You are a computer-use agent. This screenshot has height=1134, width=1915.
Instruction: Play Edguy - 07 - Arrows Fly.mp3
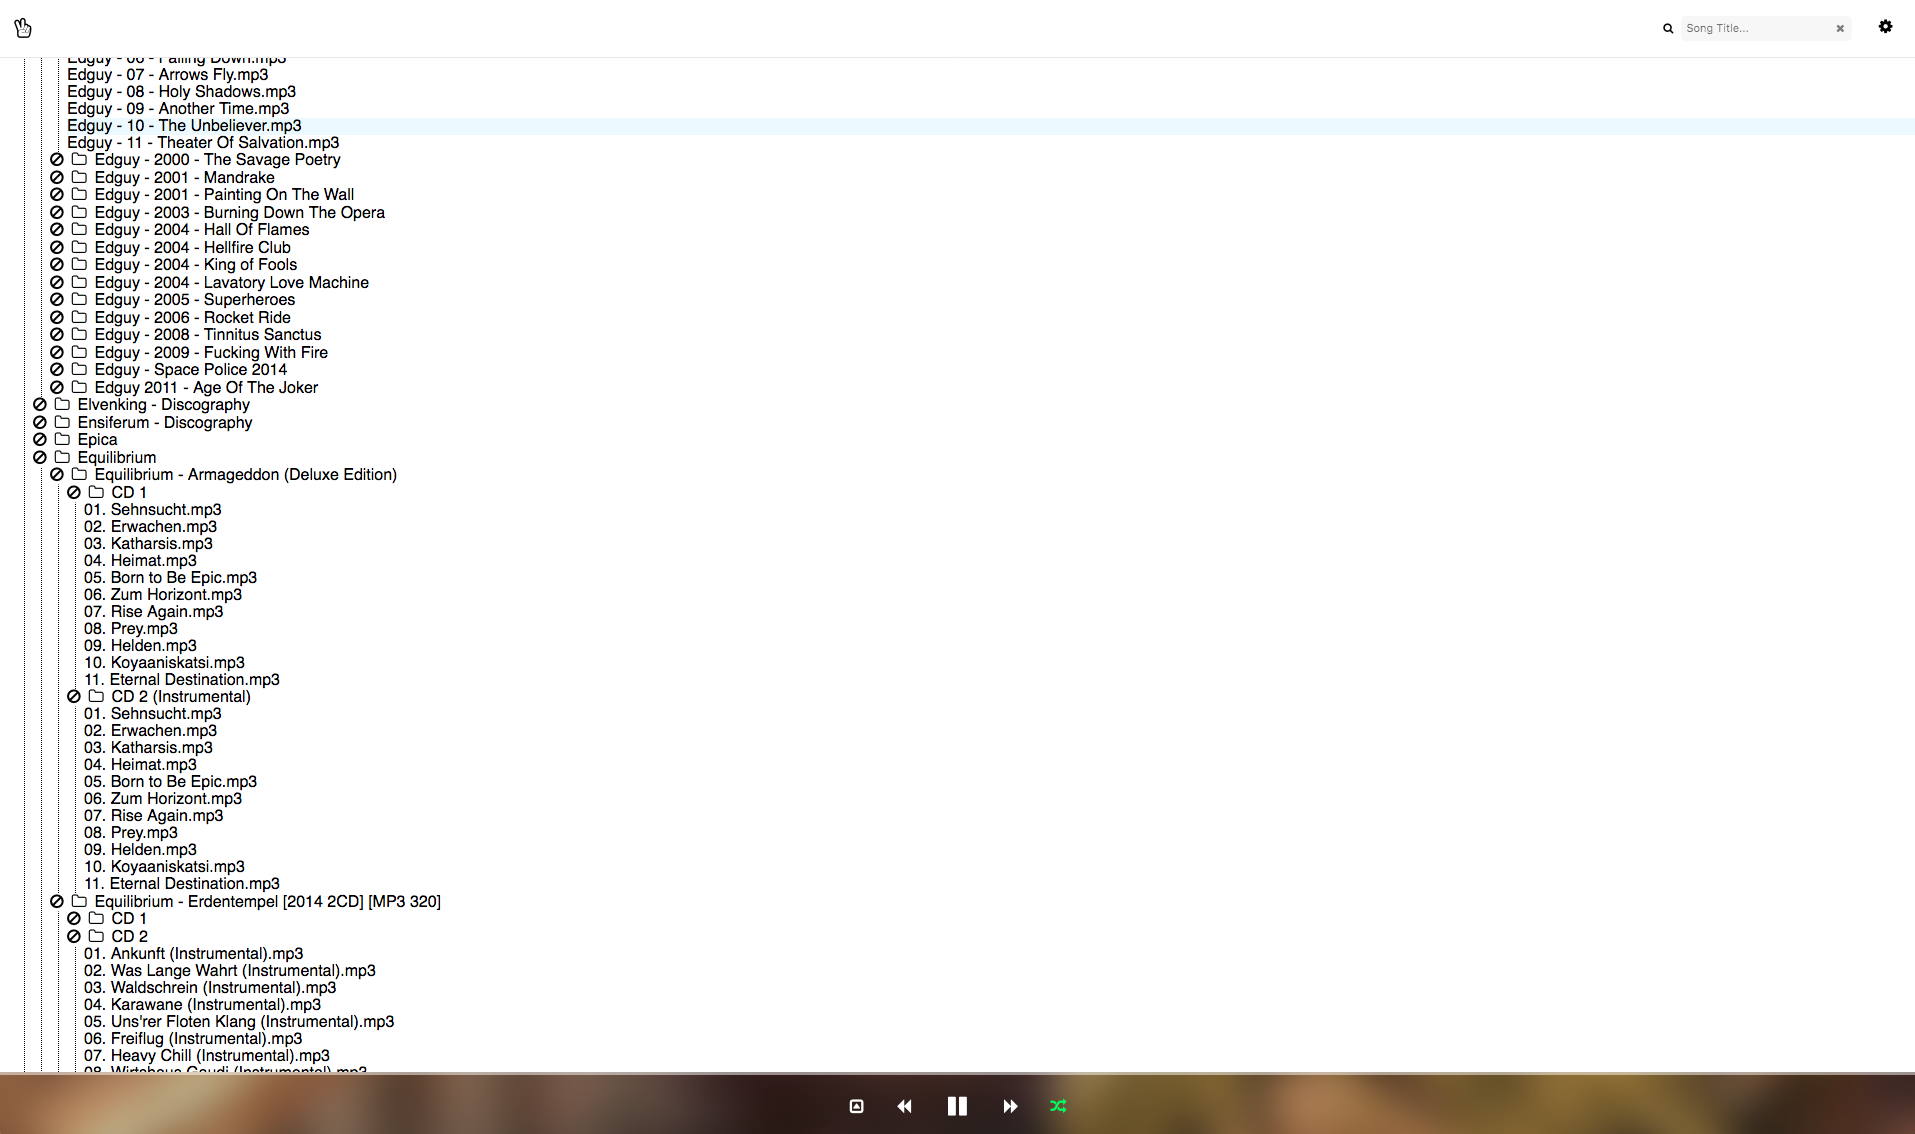[x=168, y=75]
